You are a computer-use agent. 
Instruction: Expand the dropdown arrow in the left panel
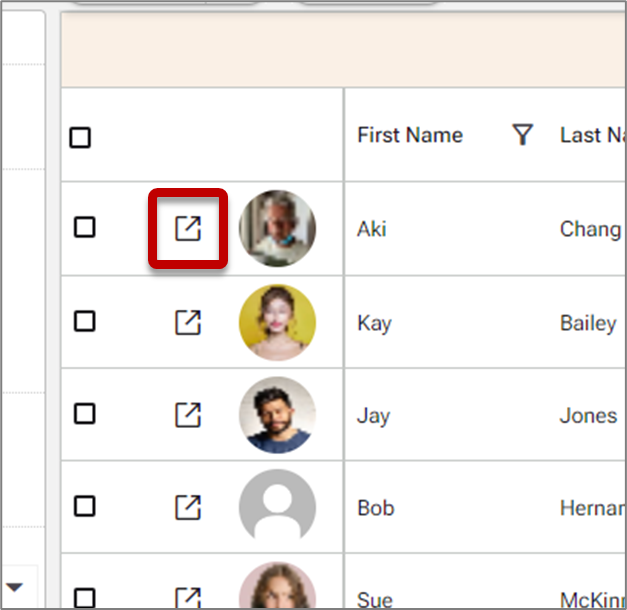[15, 586]
